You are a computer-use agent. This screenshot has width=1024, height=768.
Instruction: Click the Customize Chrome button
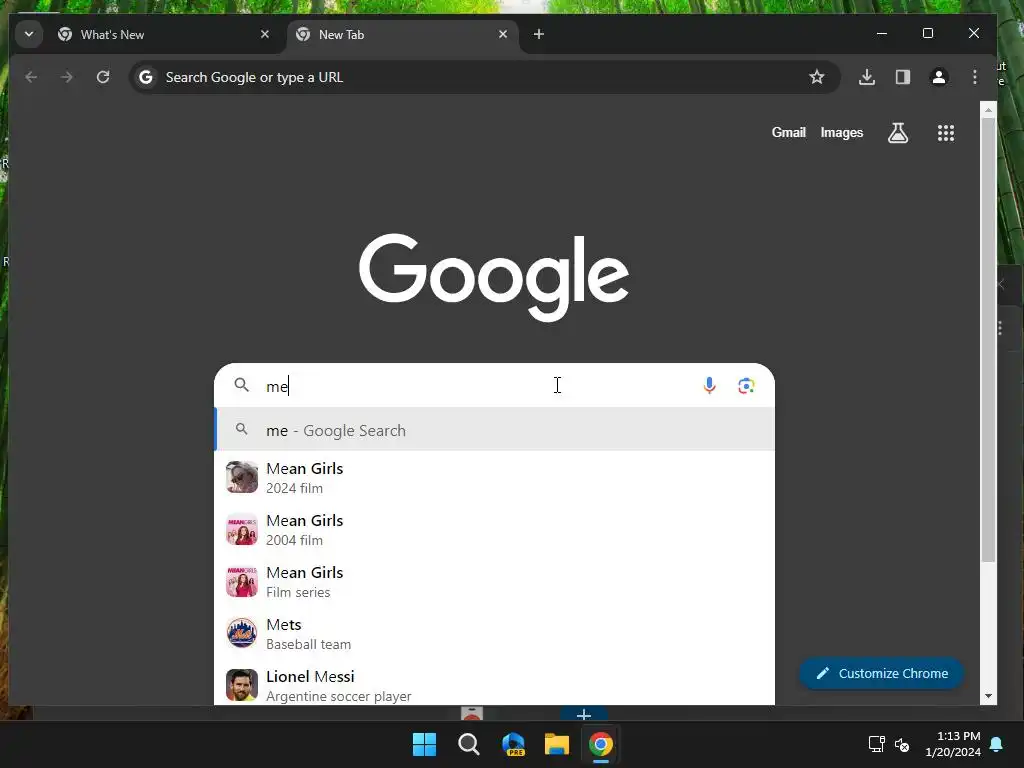(882, 673)
